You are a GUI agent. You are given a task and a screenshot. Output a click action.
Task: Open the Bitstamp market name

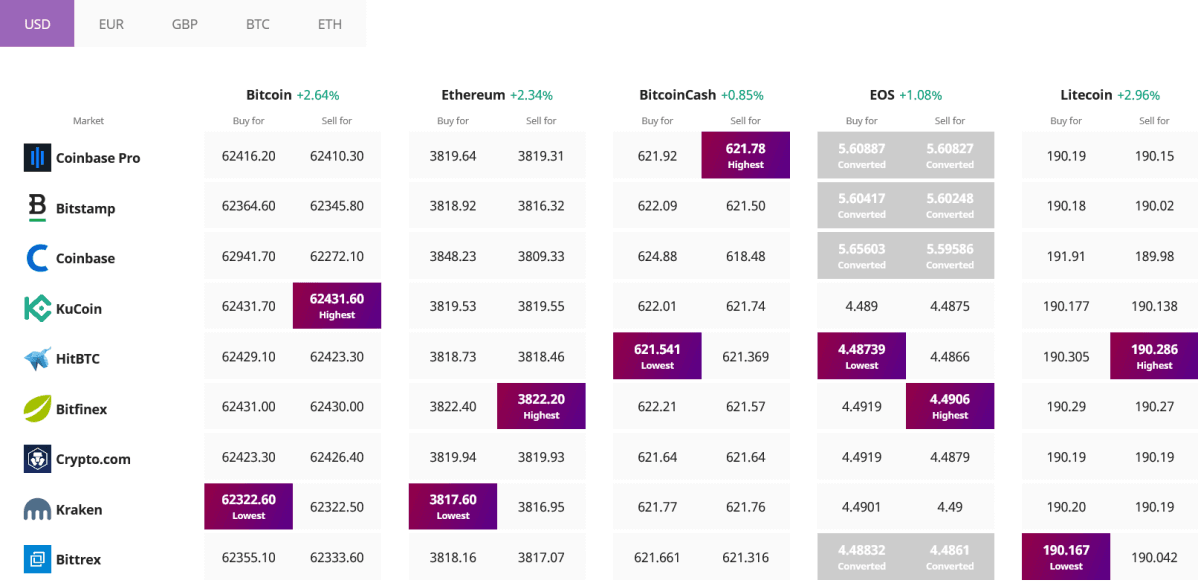coord(86,208)
